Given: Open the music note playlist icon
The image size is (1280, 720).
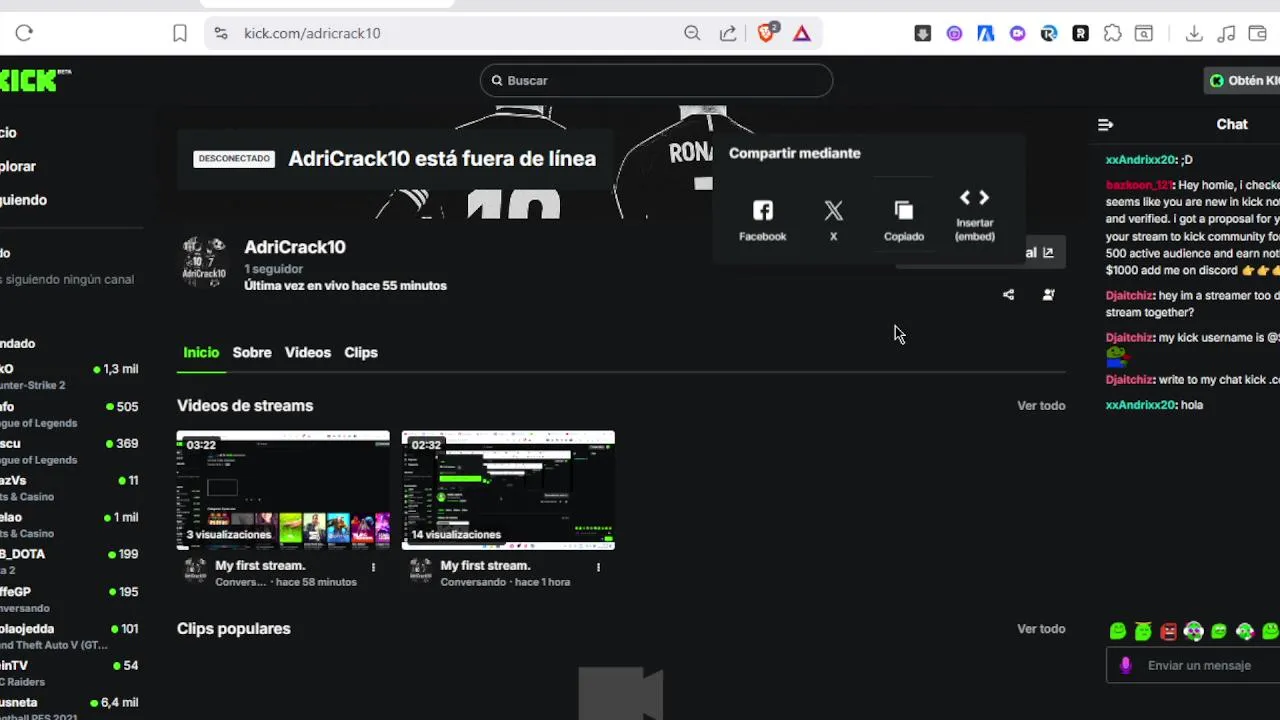Looking at the screenshot, I should tap(1227, 33).
